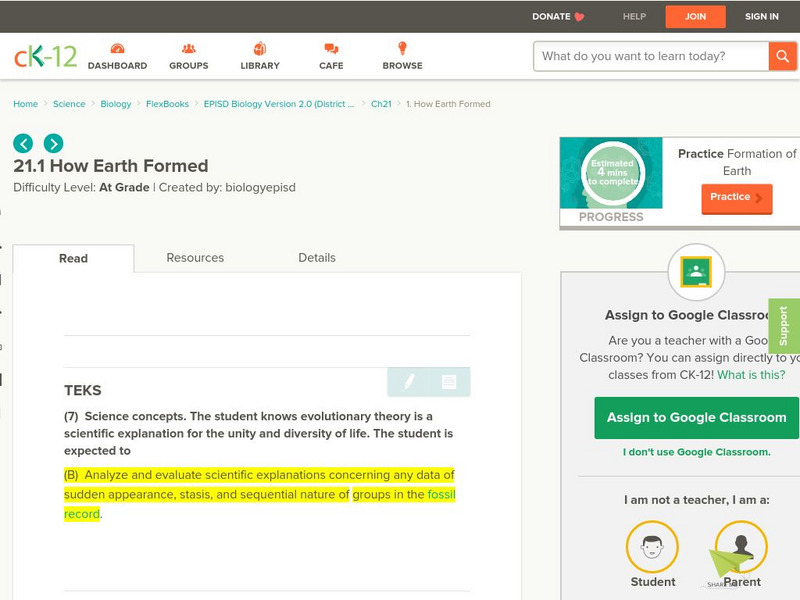This screenshot has width=800, height=600.
Task: Open the Dashboard gauge icon
Action: [117, 48]
